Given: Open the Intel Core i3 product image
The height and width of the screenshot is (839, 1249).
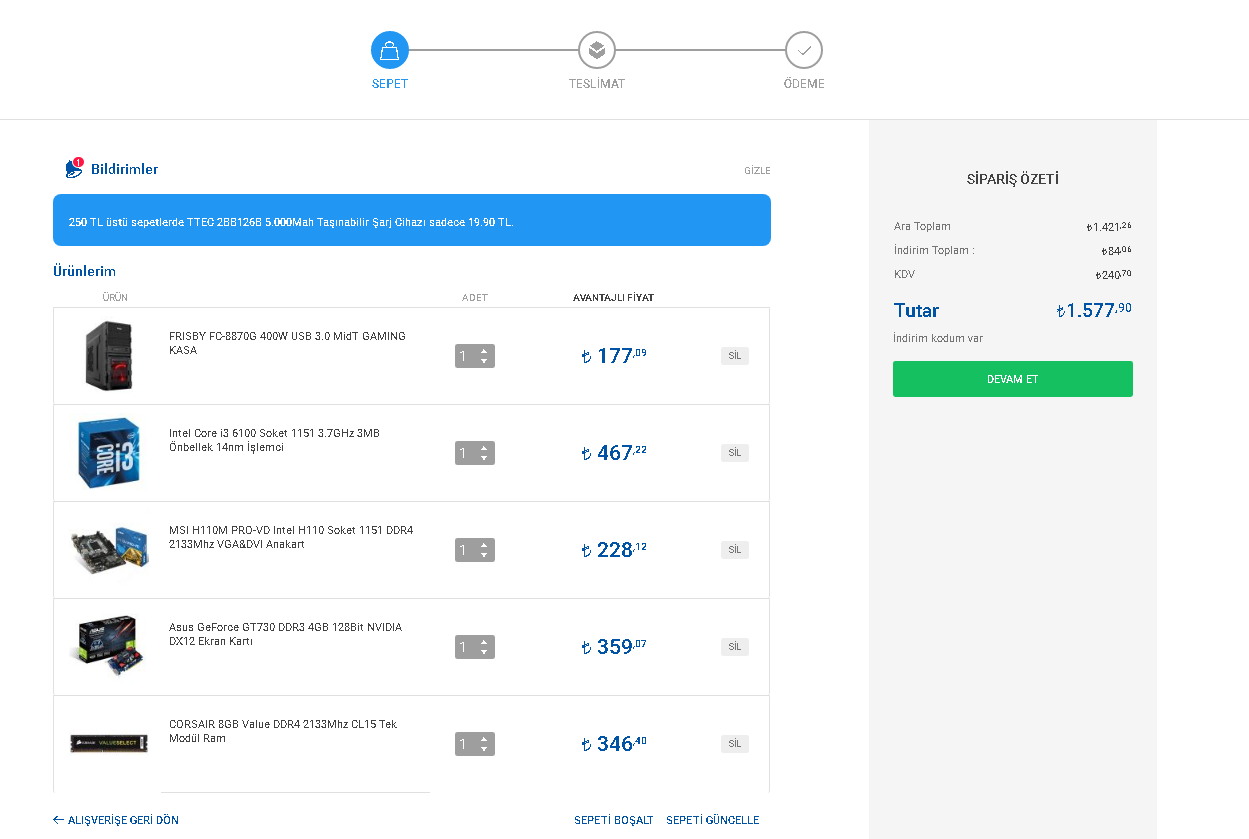Looking at the screenshot, I should pyautogui.click(x=109, y=453).
